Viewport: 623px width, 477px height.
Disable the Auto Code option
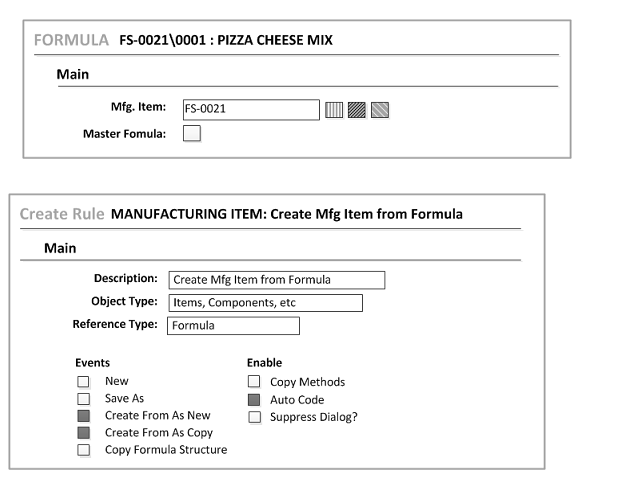(254, 399)
